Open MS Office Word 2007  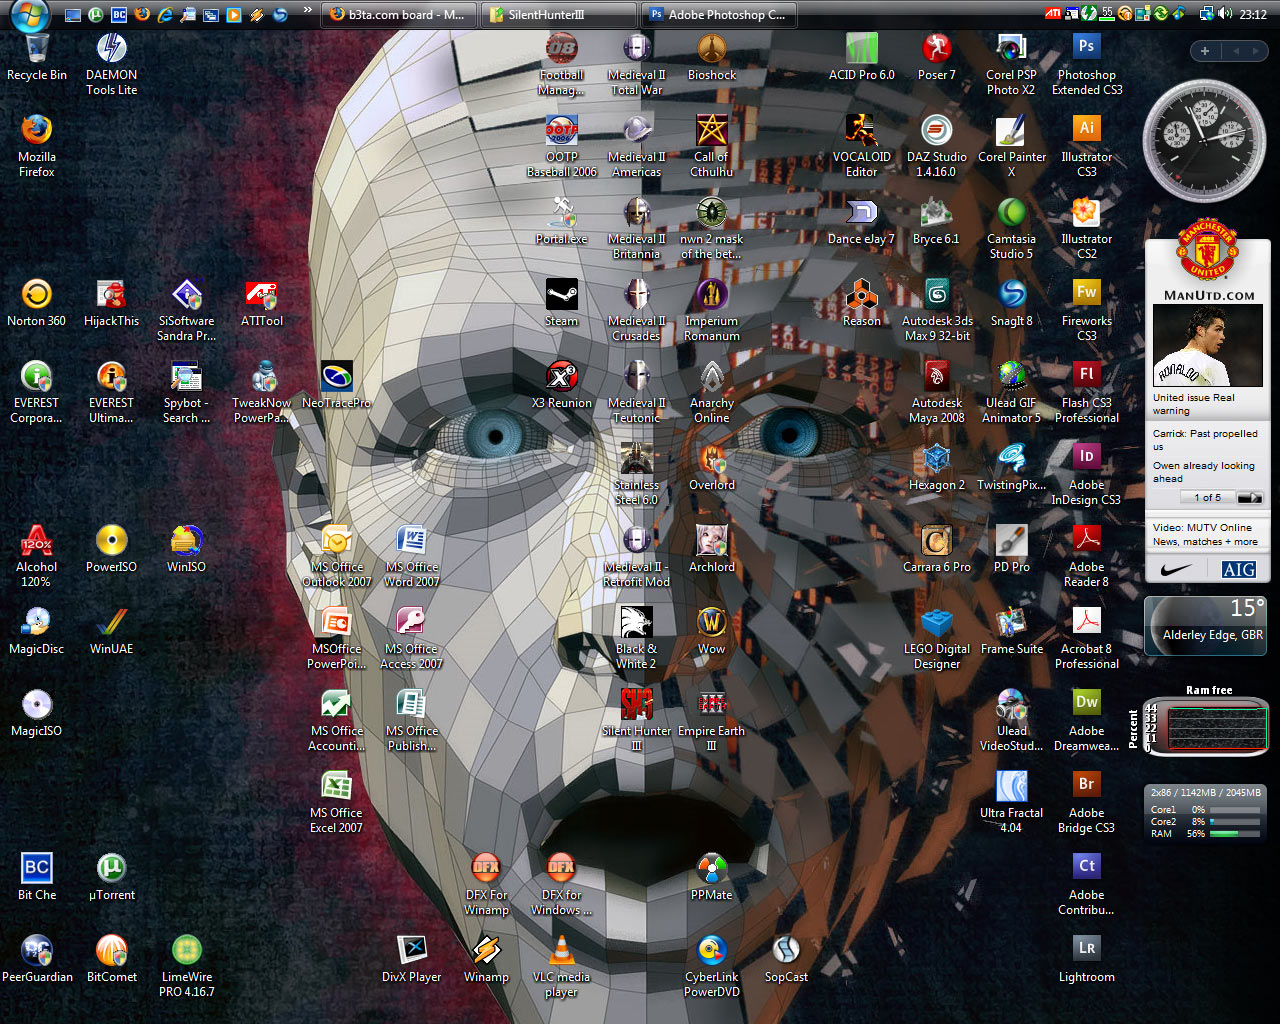tap(412, 556)
